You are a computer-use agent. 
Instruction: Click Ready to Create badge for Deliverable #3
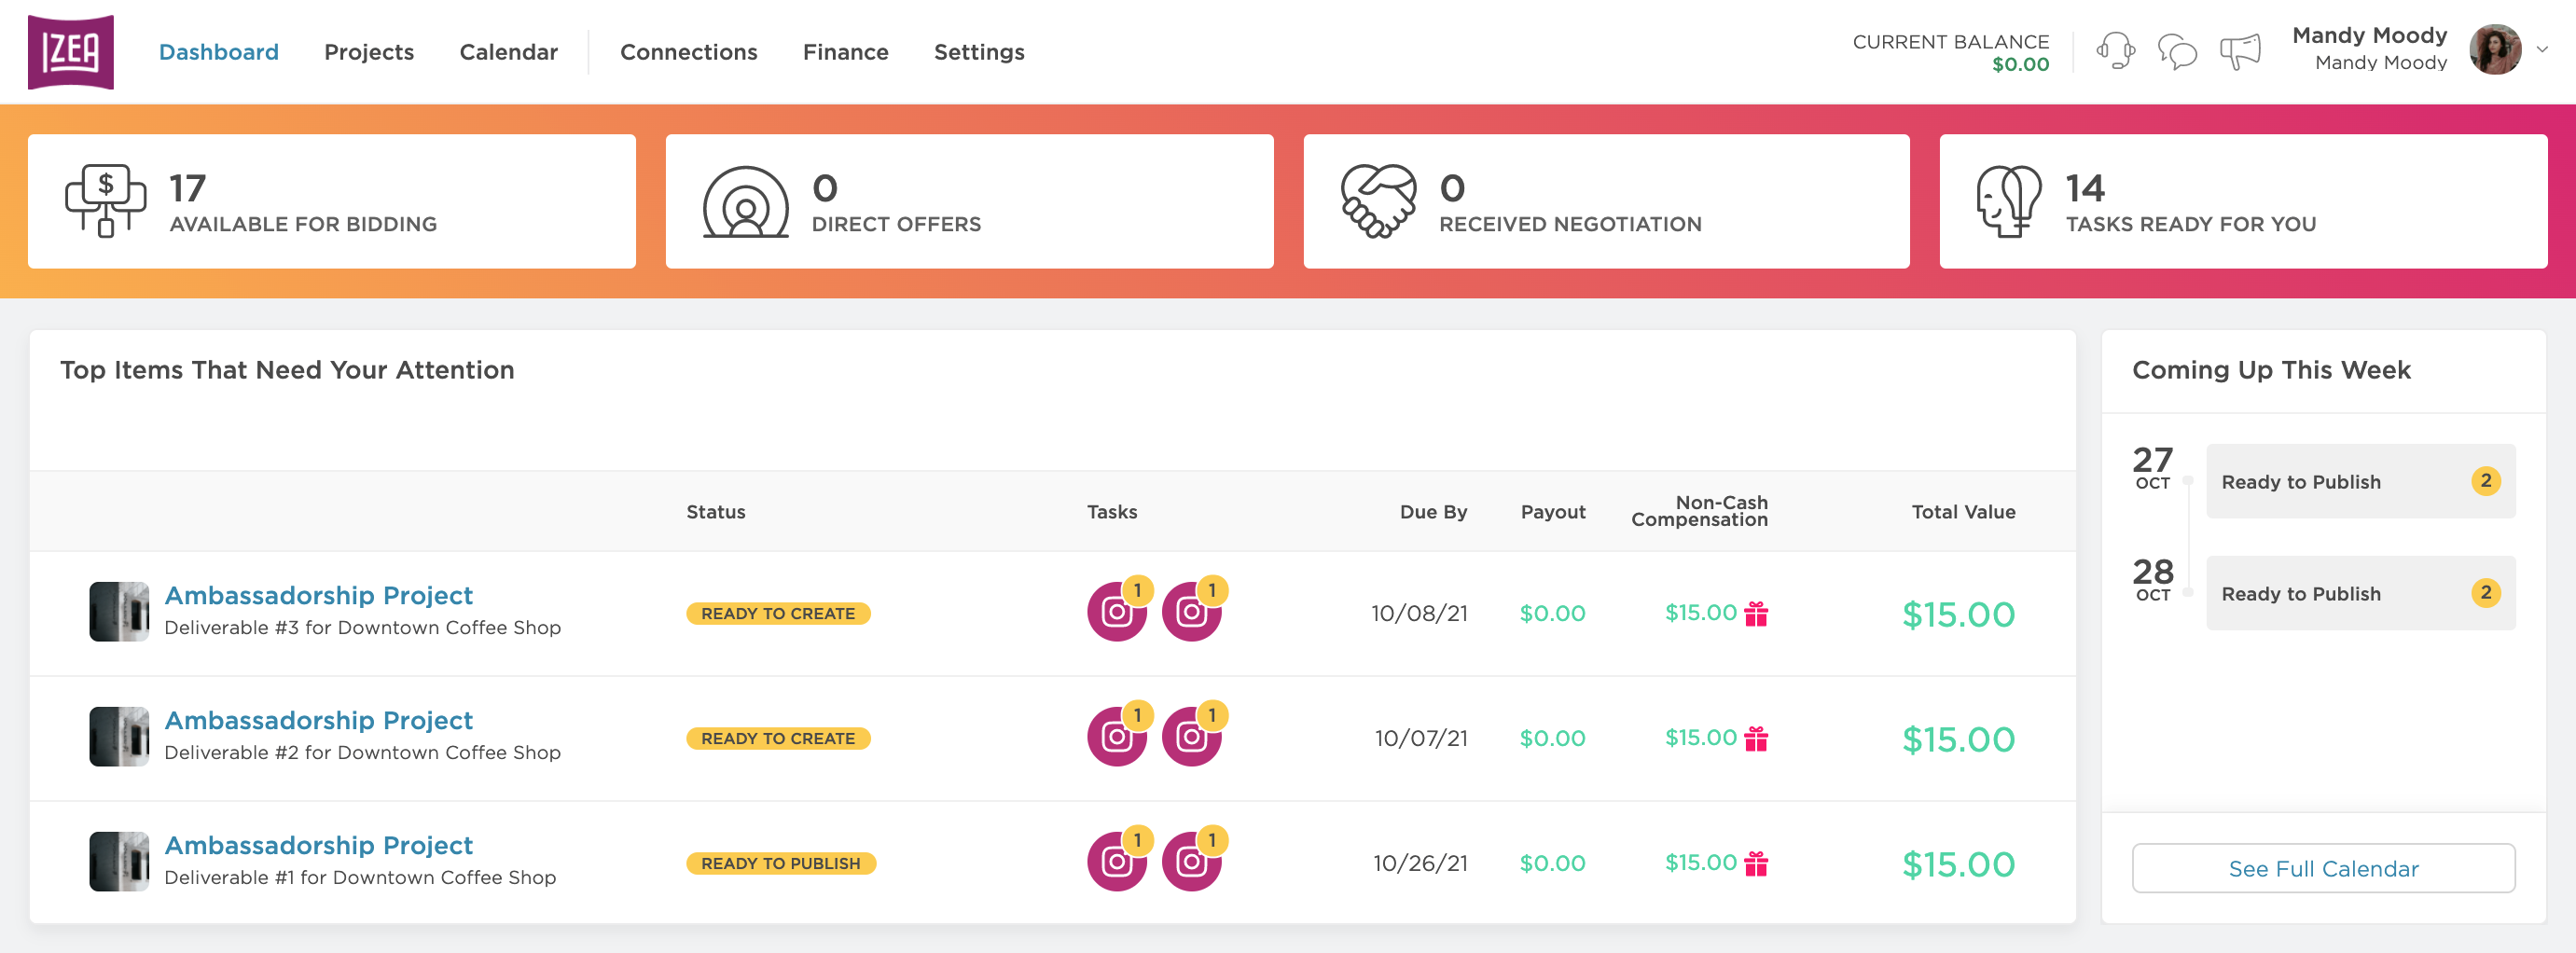pyautogui.click(x=778, y=613)
